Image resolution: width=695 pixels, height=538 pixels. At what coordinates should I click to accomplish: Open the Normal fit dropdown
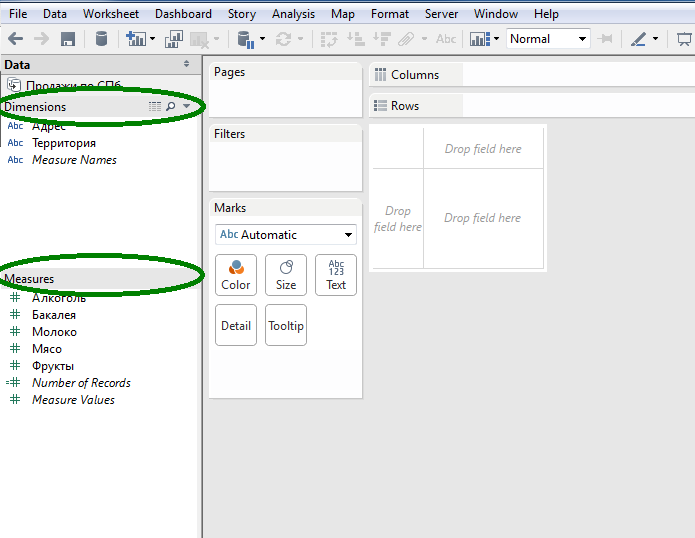click(548, 39)
